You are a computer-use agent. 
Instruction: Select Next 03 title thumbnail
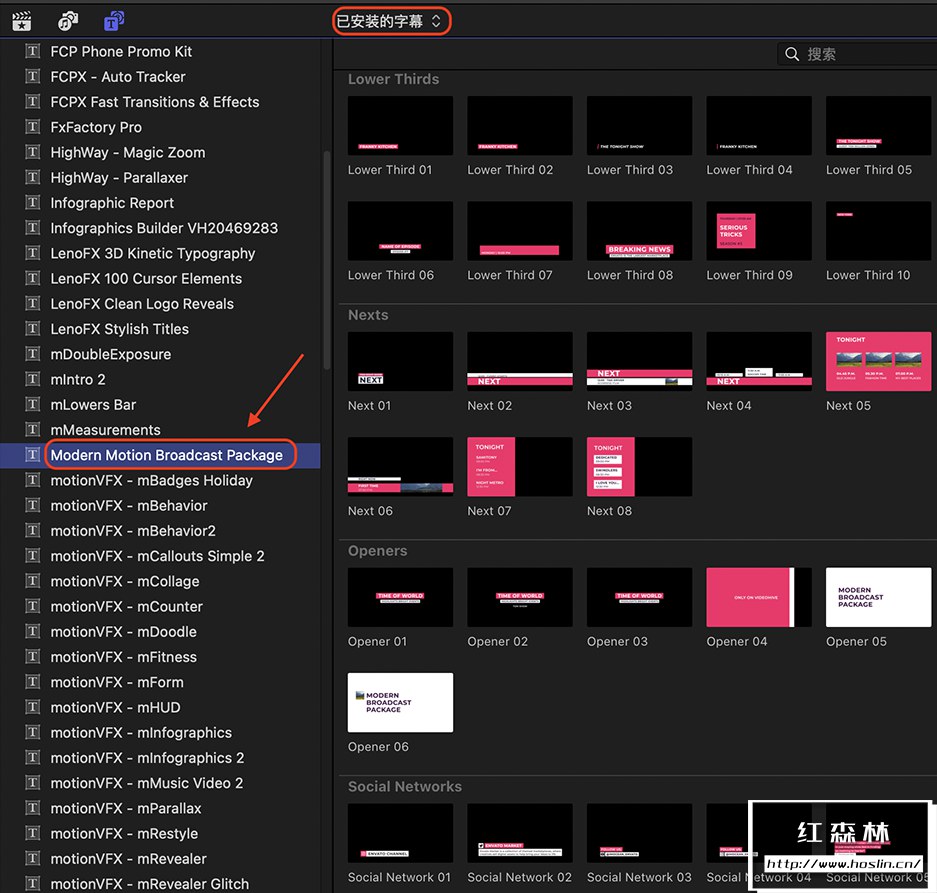[x=639, y=362]
